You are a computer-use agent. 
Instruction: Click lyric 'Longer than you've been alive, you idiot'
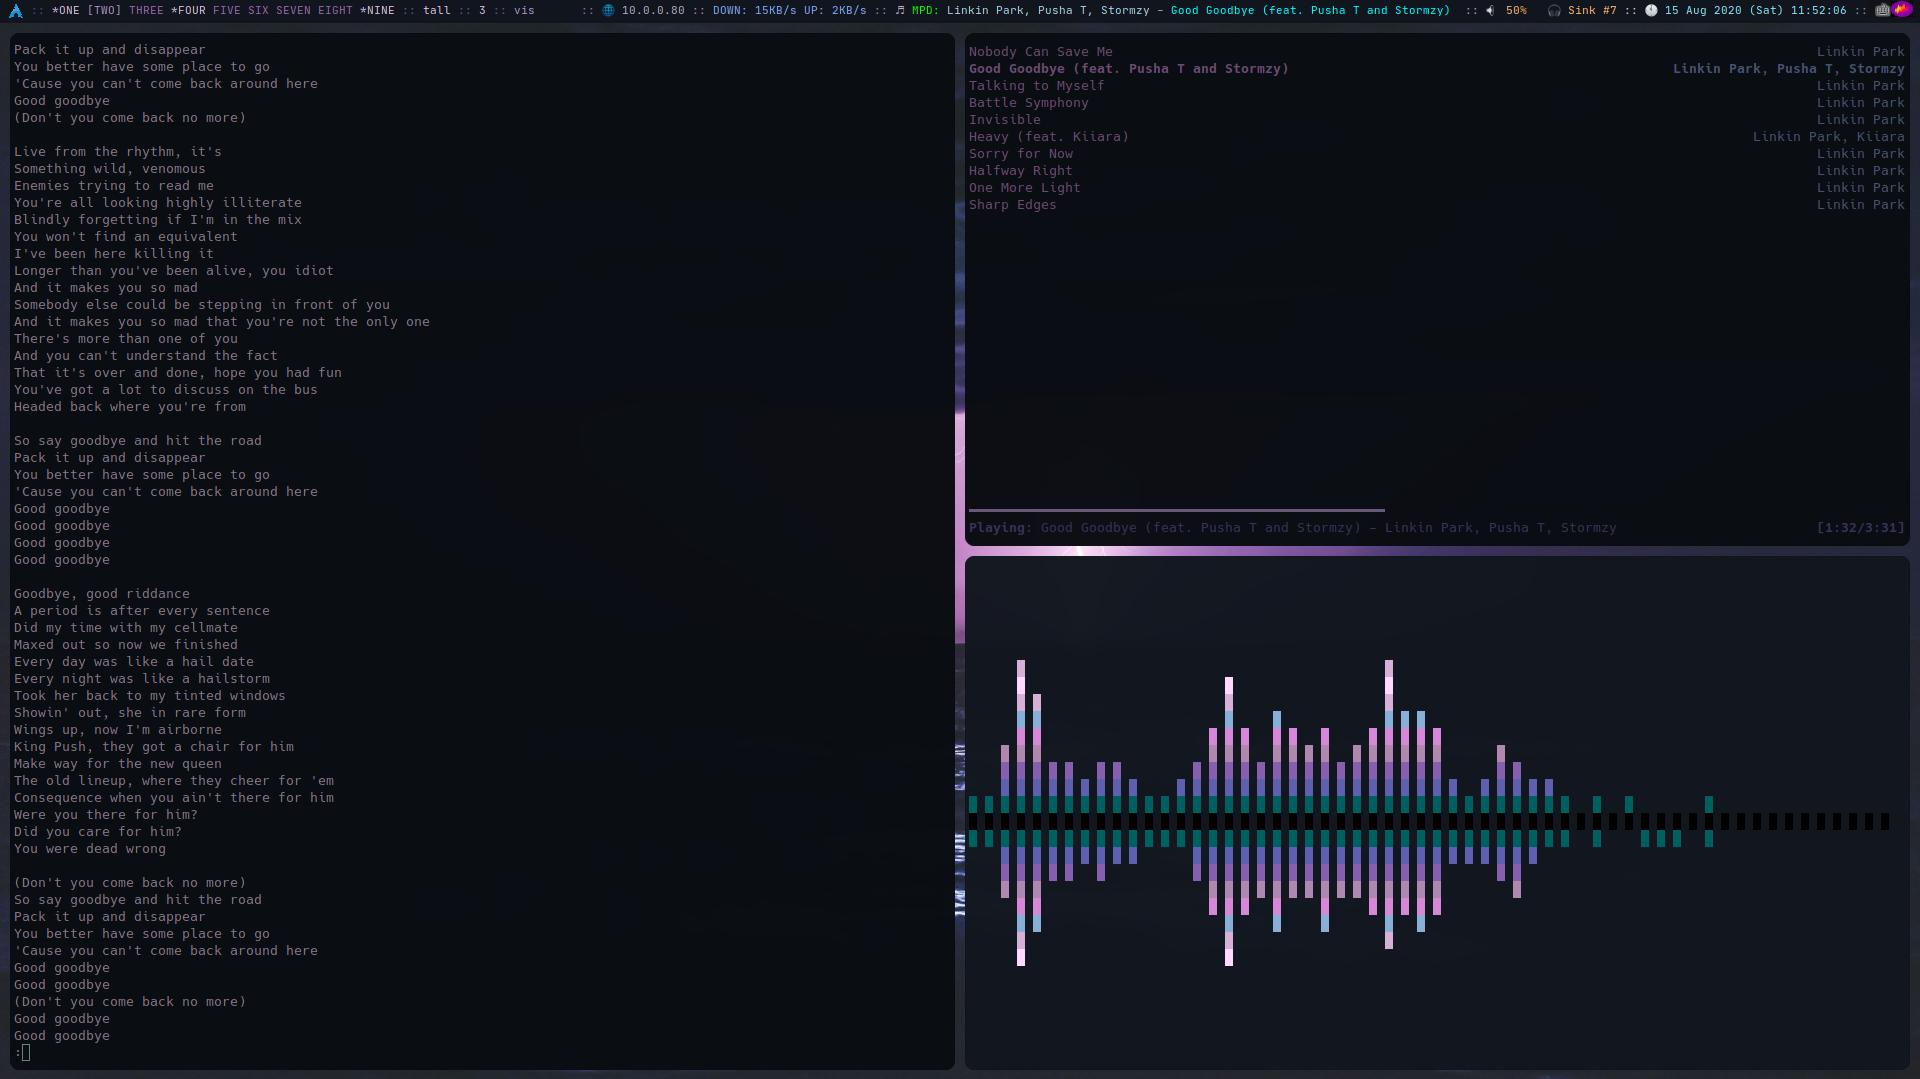tap(174, 271)
